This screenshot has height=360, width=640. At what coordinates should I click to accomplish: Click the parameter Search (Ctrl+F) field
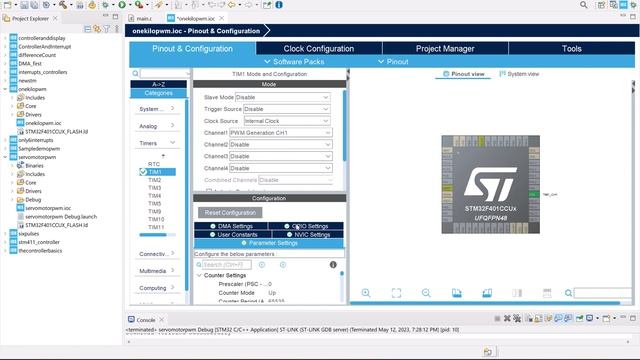tap(227, 264)
